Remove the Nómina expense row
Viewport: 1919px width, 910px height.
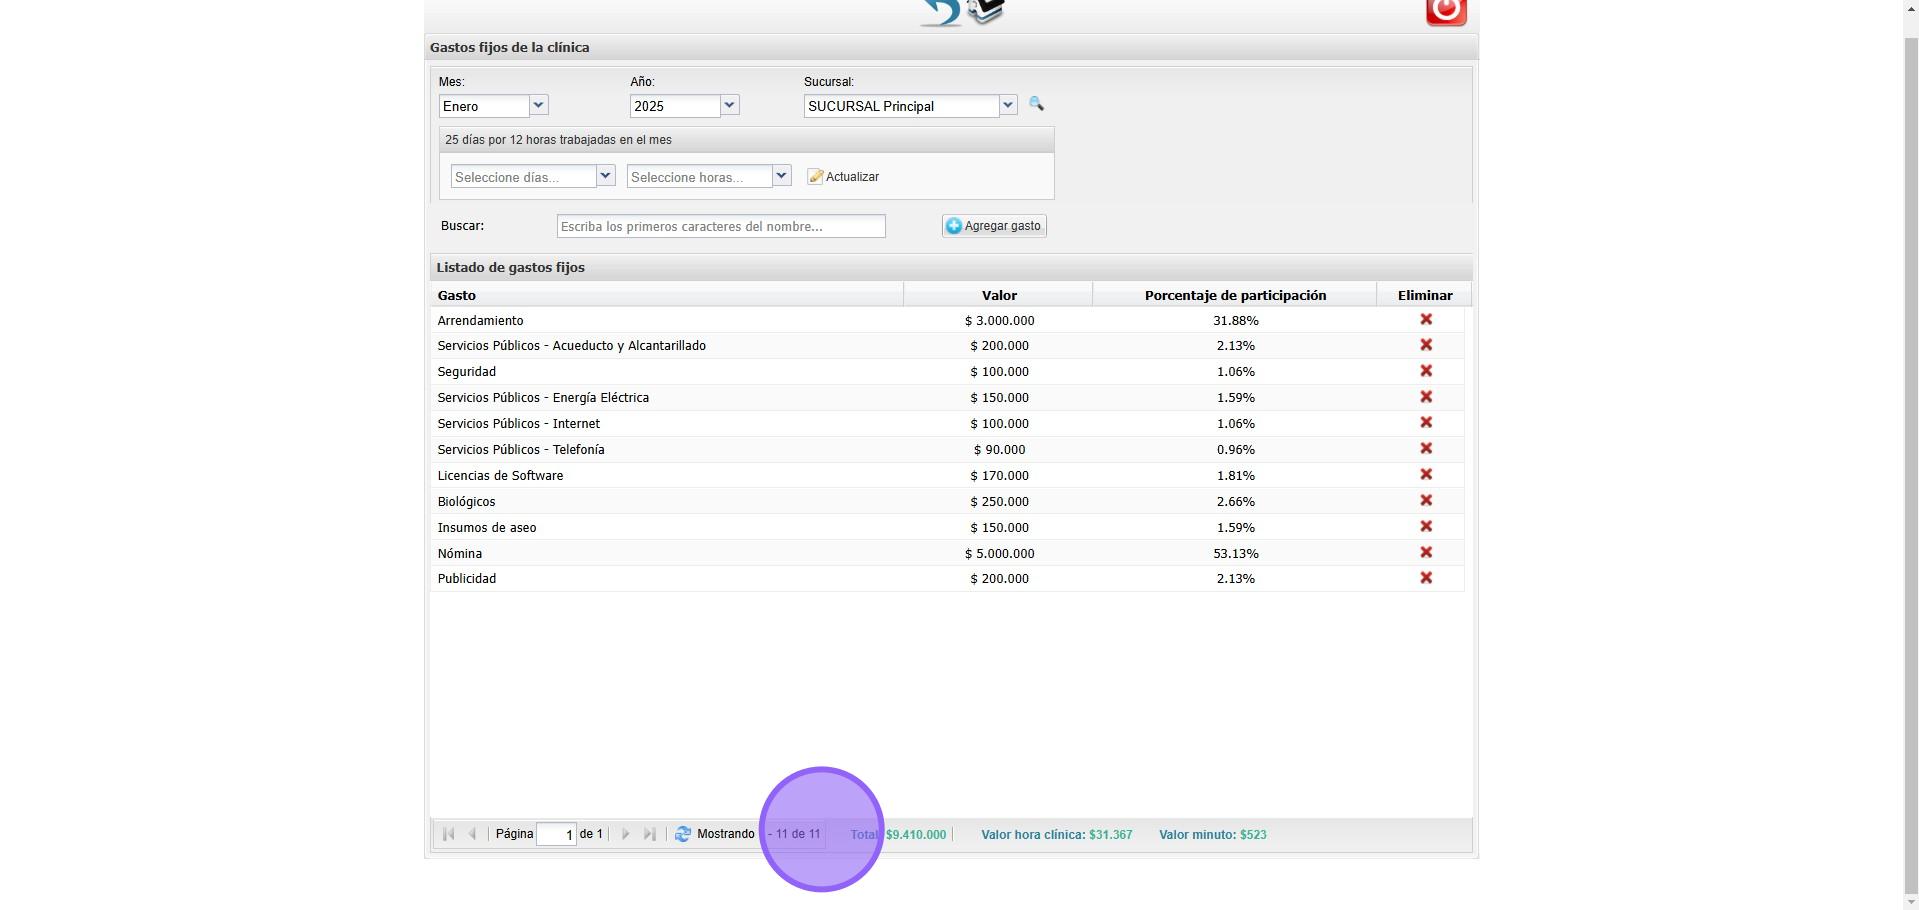(x=1426, y=553)
